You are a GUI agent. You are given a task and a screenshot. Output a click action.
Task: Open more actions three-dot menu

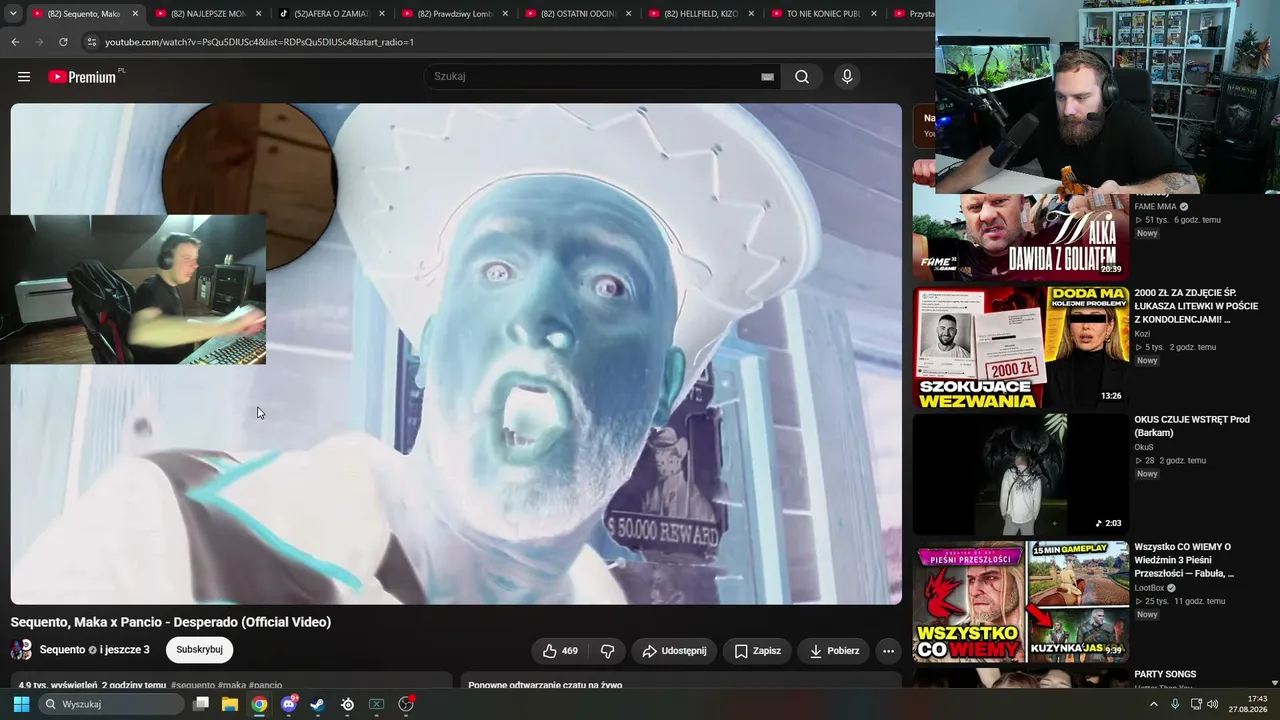[x=888, y=651]
